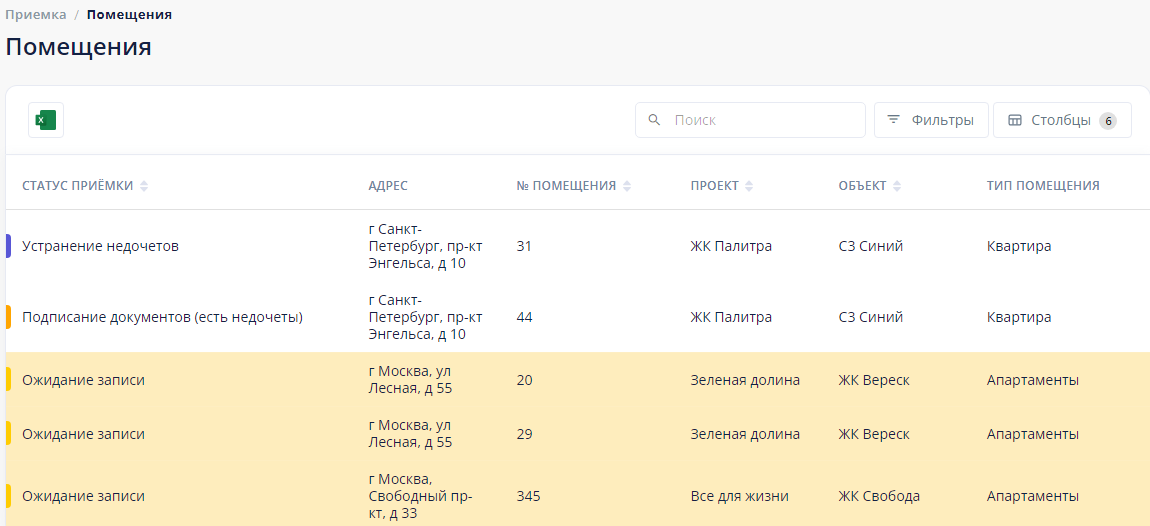Click Помещения in the breadcrumb

click(x=129, y=15)
